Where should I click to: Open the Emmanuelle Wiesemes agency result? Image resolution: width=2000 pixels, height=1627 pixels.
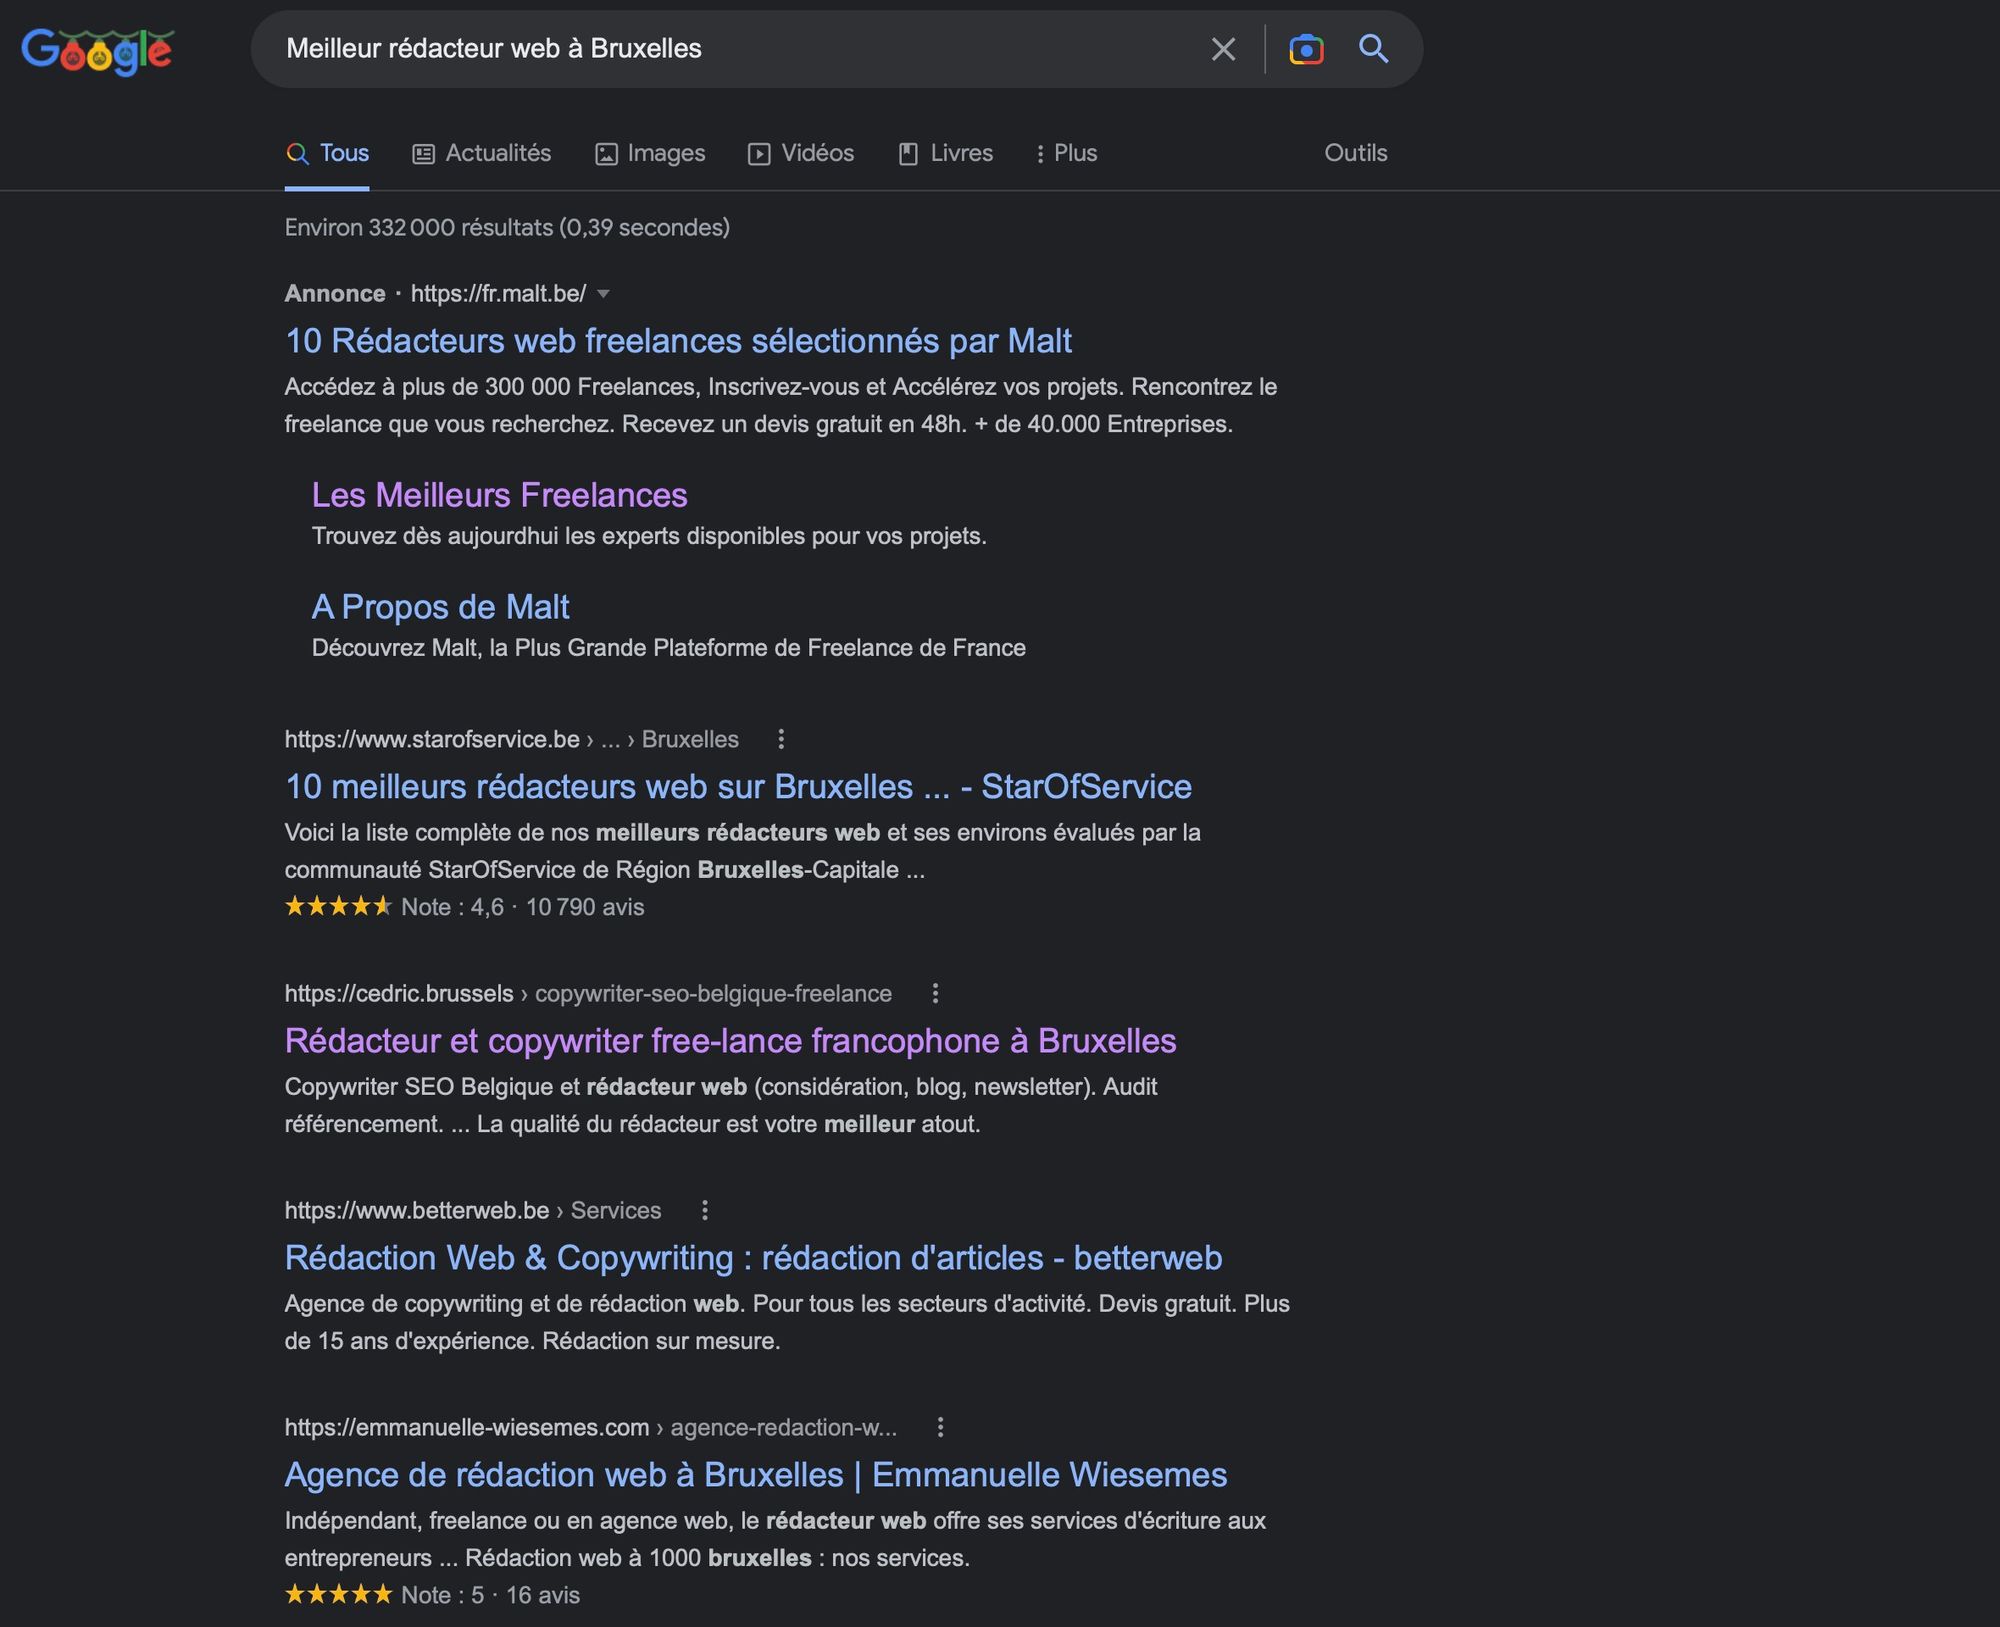coord(755,1475)
